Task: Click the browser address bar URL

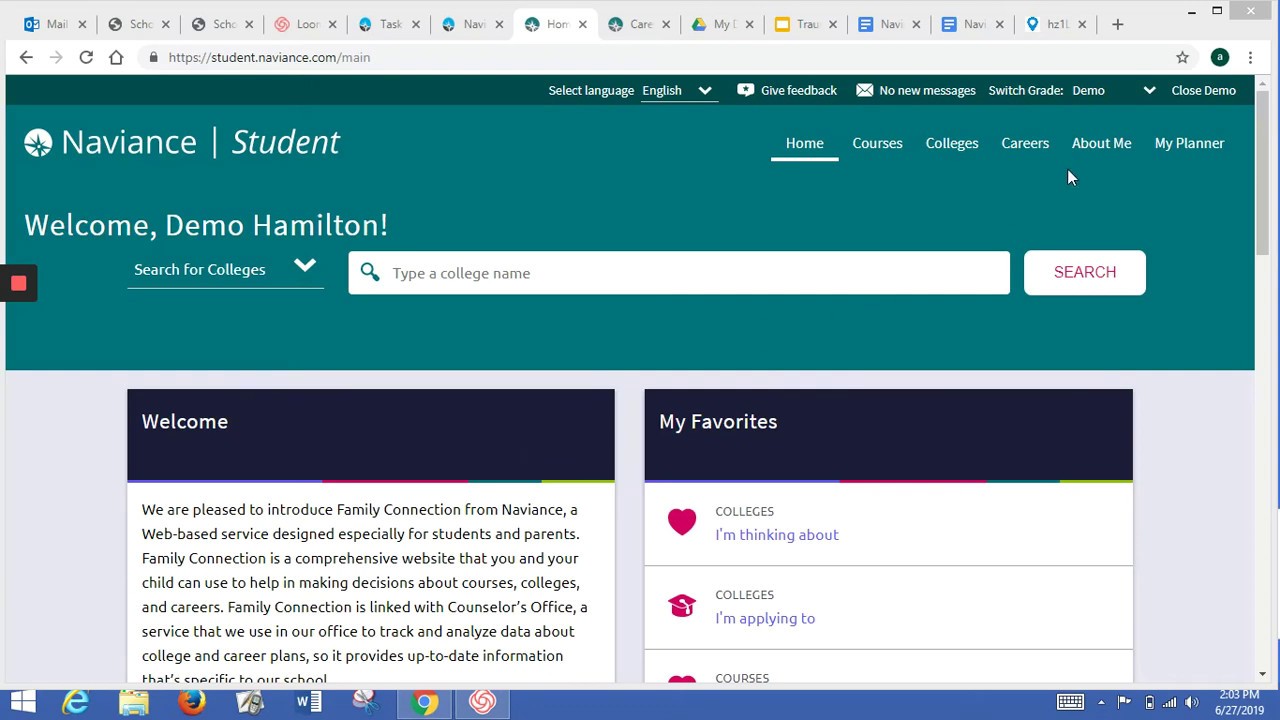Action: [x=269, y=57]
